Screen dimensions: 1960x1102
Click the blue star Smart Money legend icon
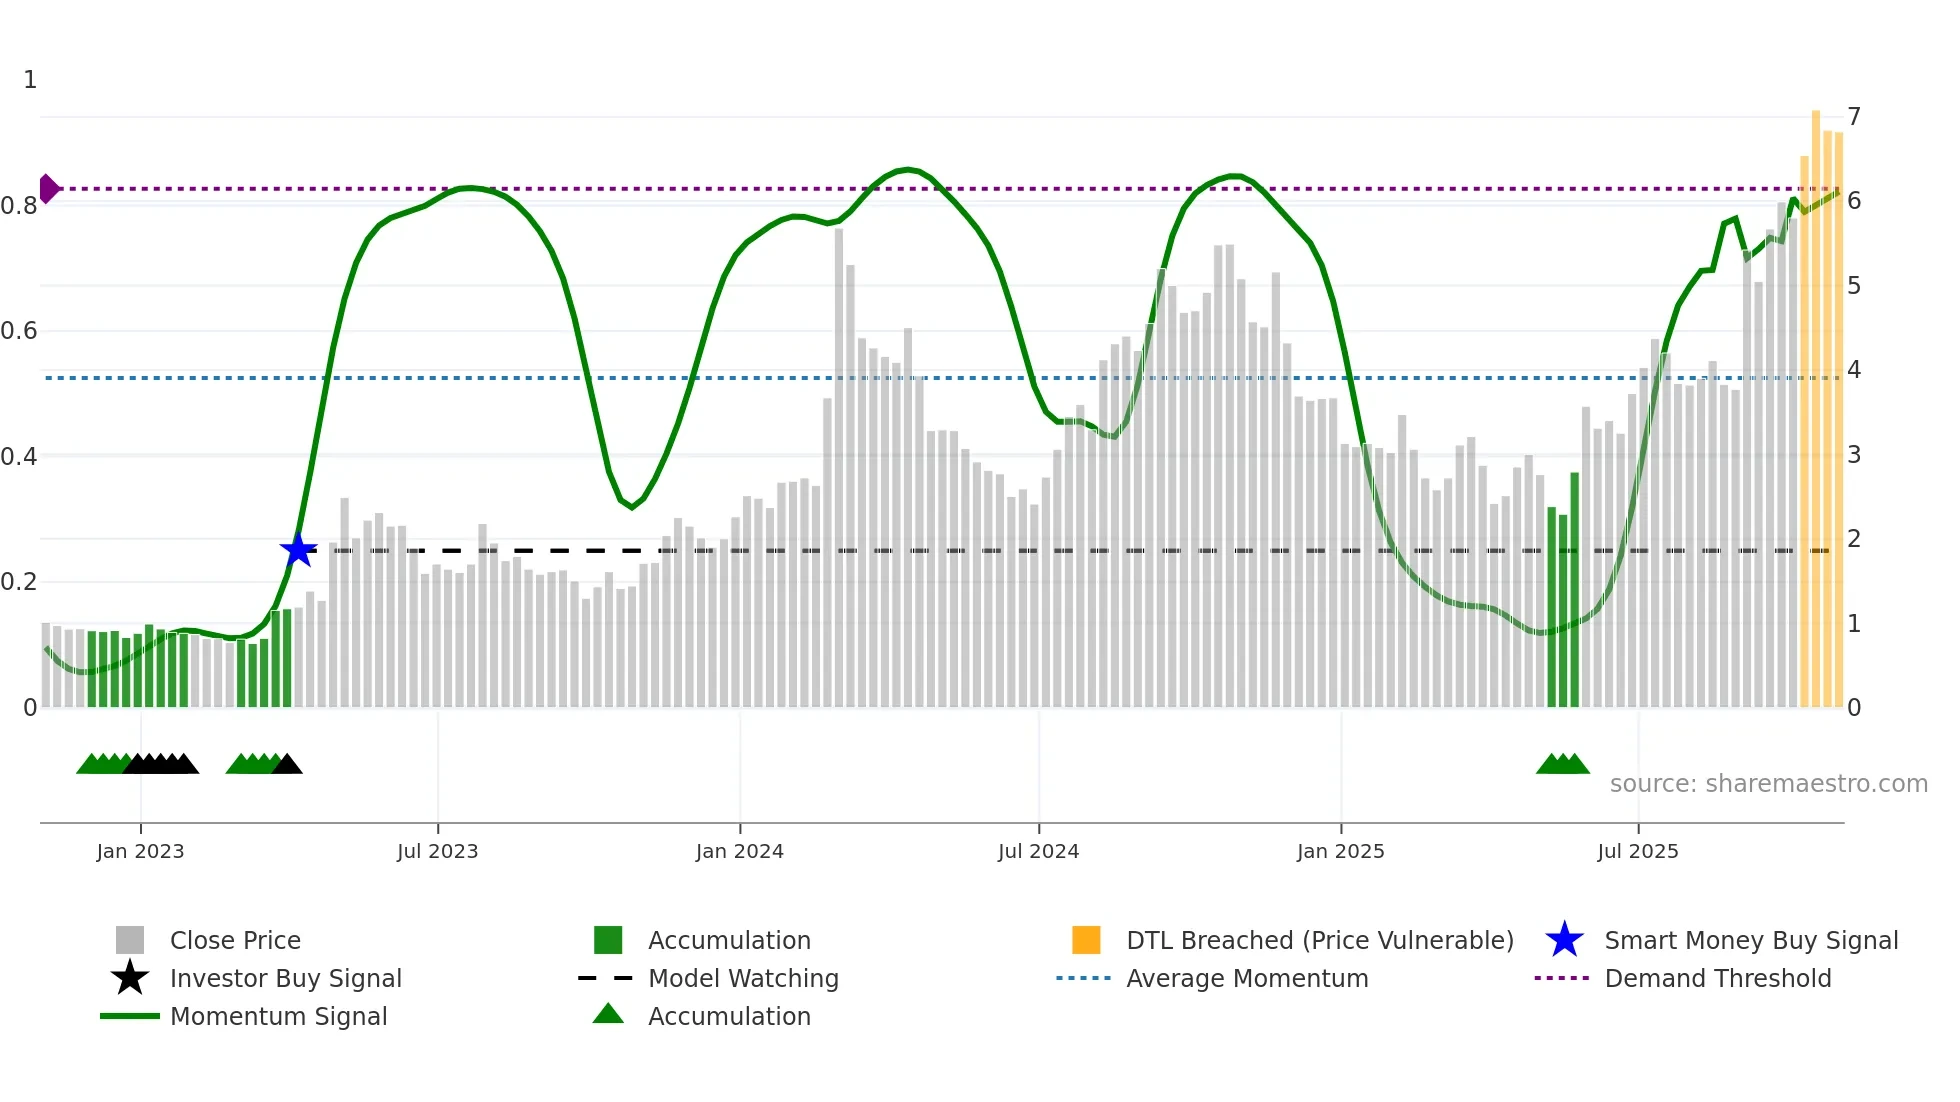point(1564,940)
